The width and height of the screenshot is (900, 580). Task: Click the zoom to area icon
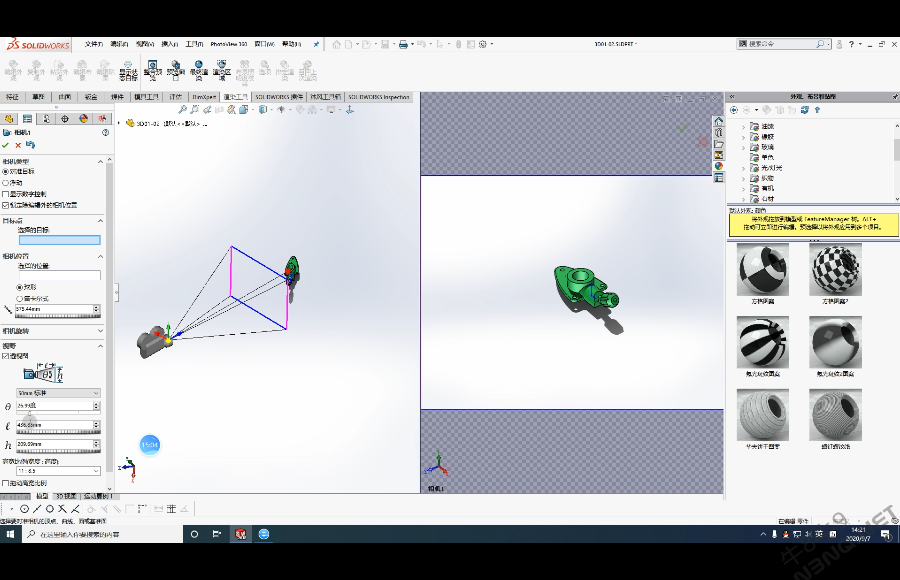(x=194, y=109)
